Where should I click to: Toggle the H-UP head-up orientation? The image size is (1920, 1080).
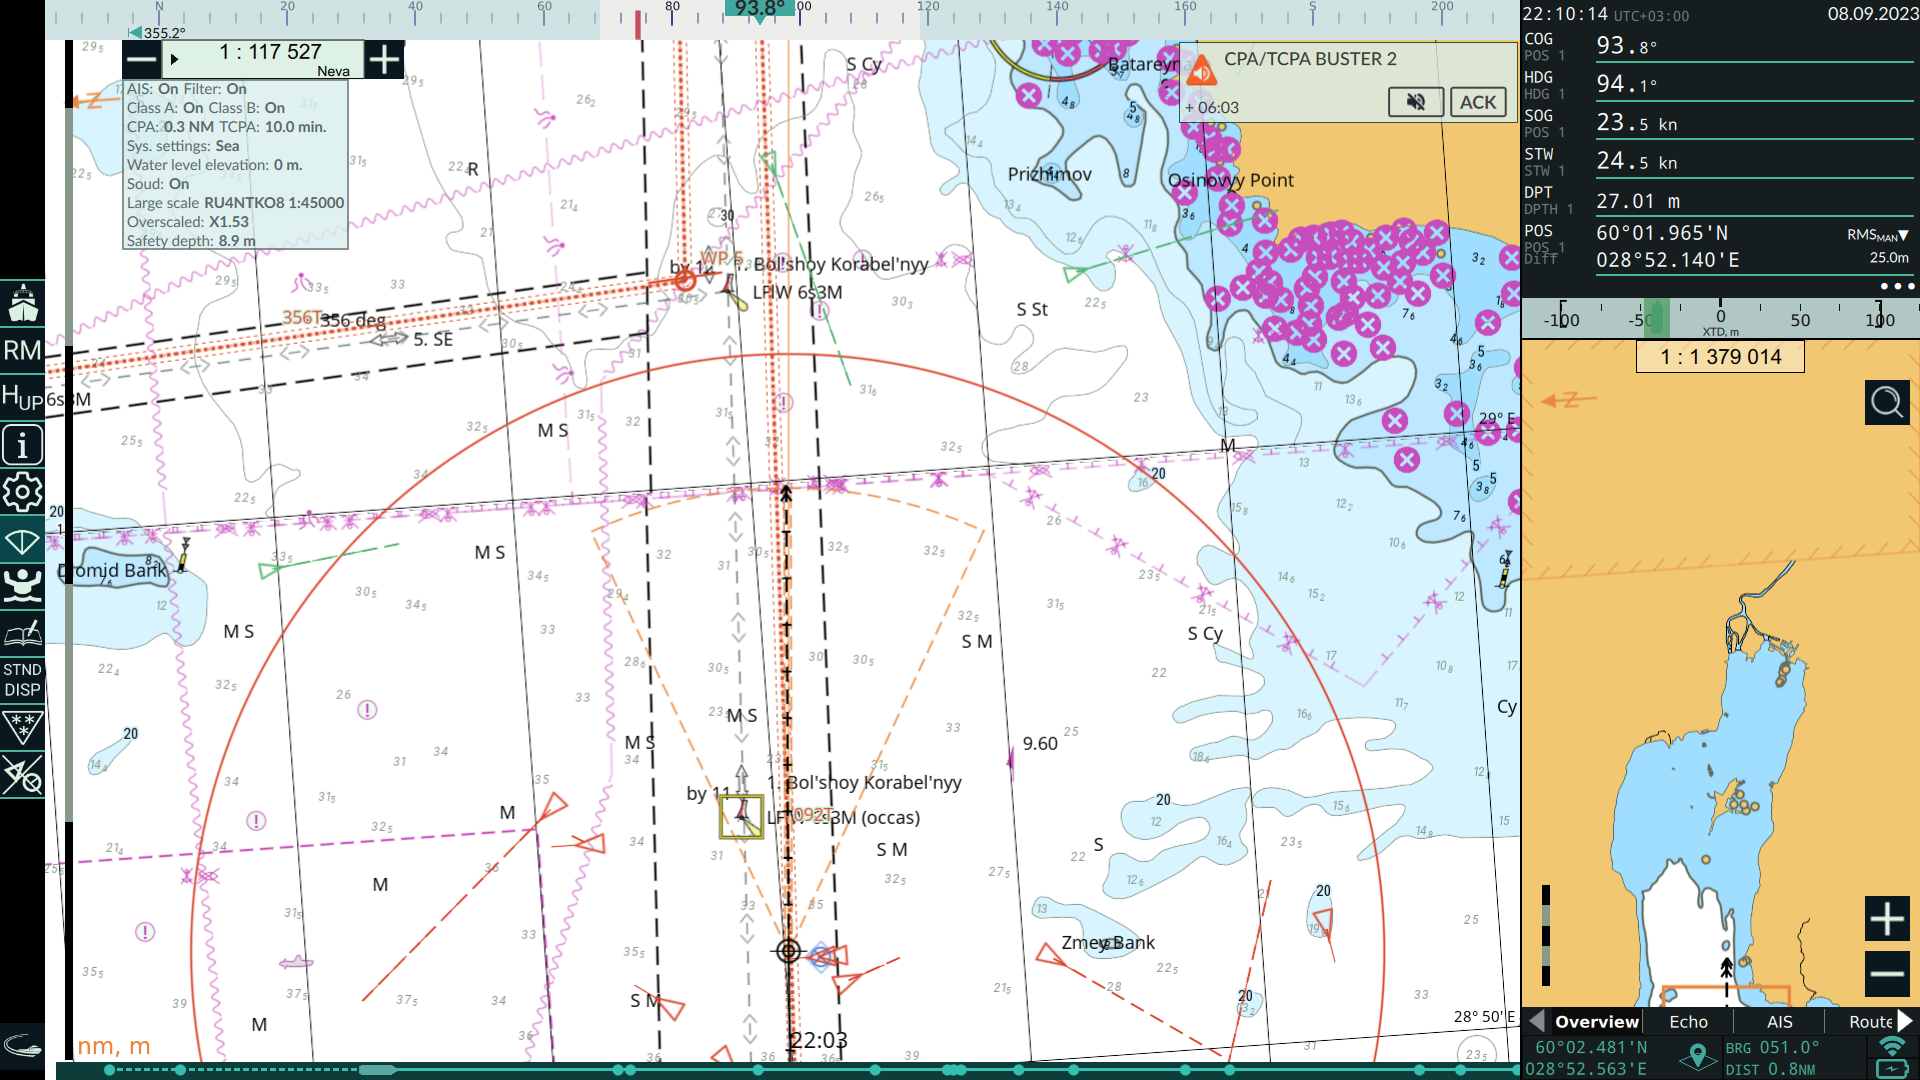click(22, 397)
